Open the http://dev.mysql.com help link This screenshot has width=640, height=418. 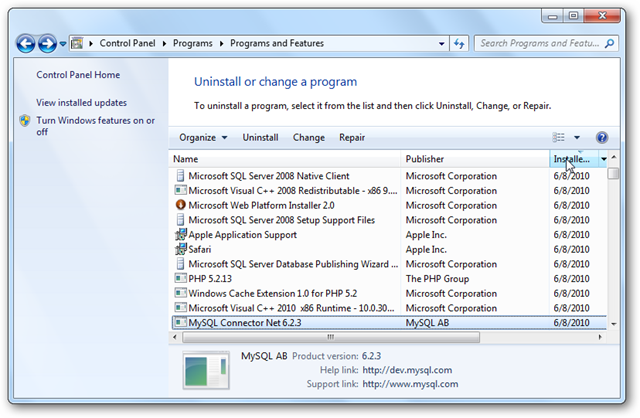coord(407,370)
